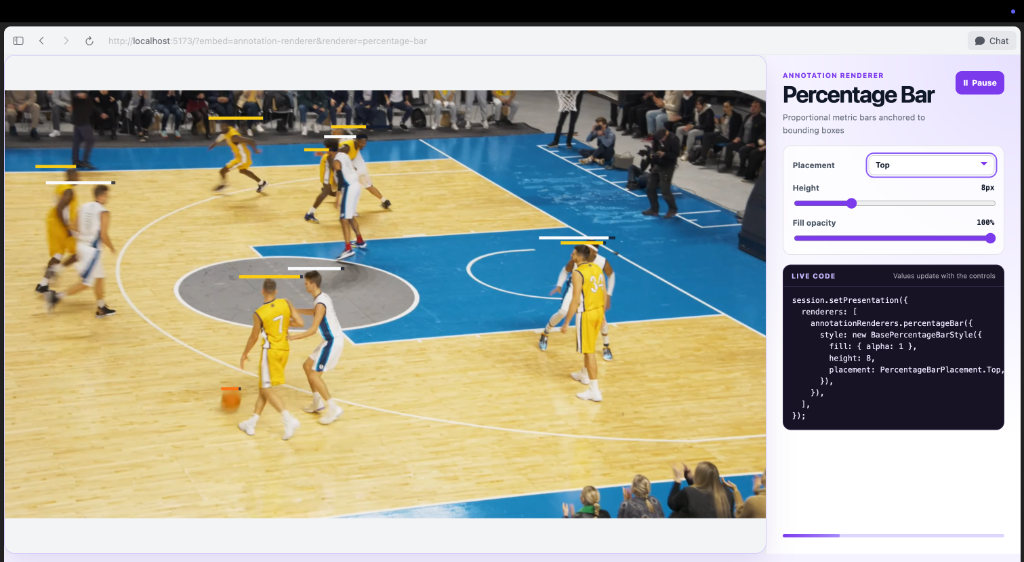The width and height of the screenshot is (1024, 562).
Task: Click the 'Values update with the controls' note
Action: [x=944, y=276]
